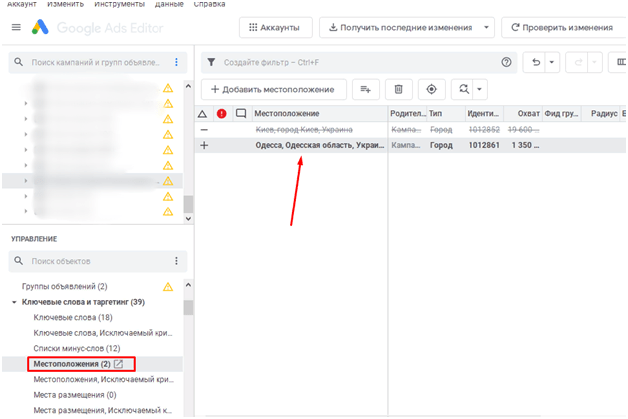Sort by red error column header
Screen dimensions: 628x419
pos(221,114)
